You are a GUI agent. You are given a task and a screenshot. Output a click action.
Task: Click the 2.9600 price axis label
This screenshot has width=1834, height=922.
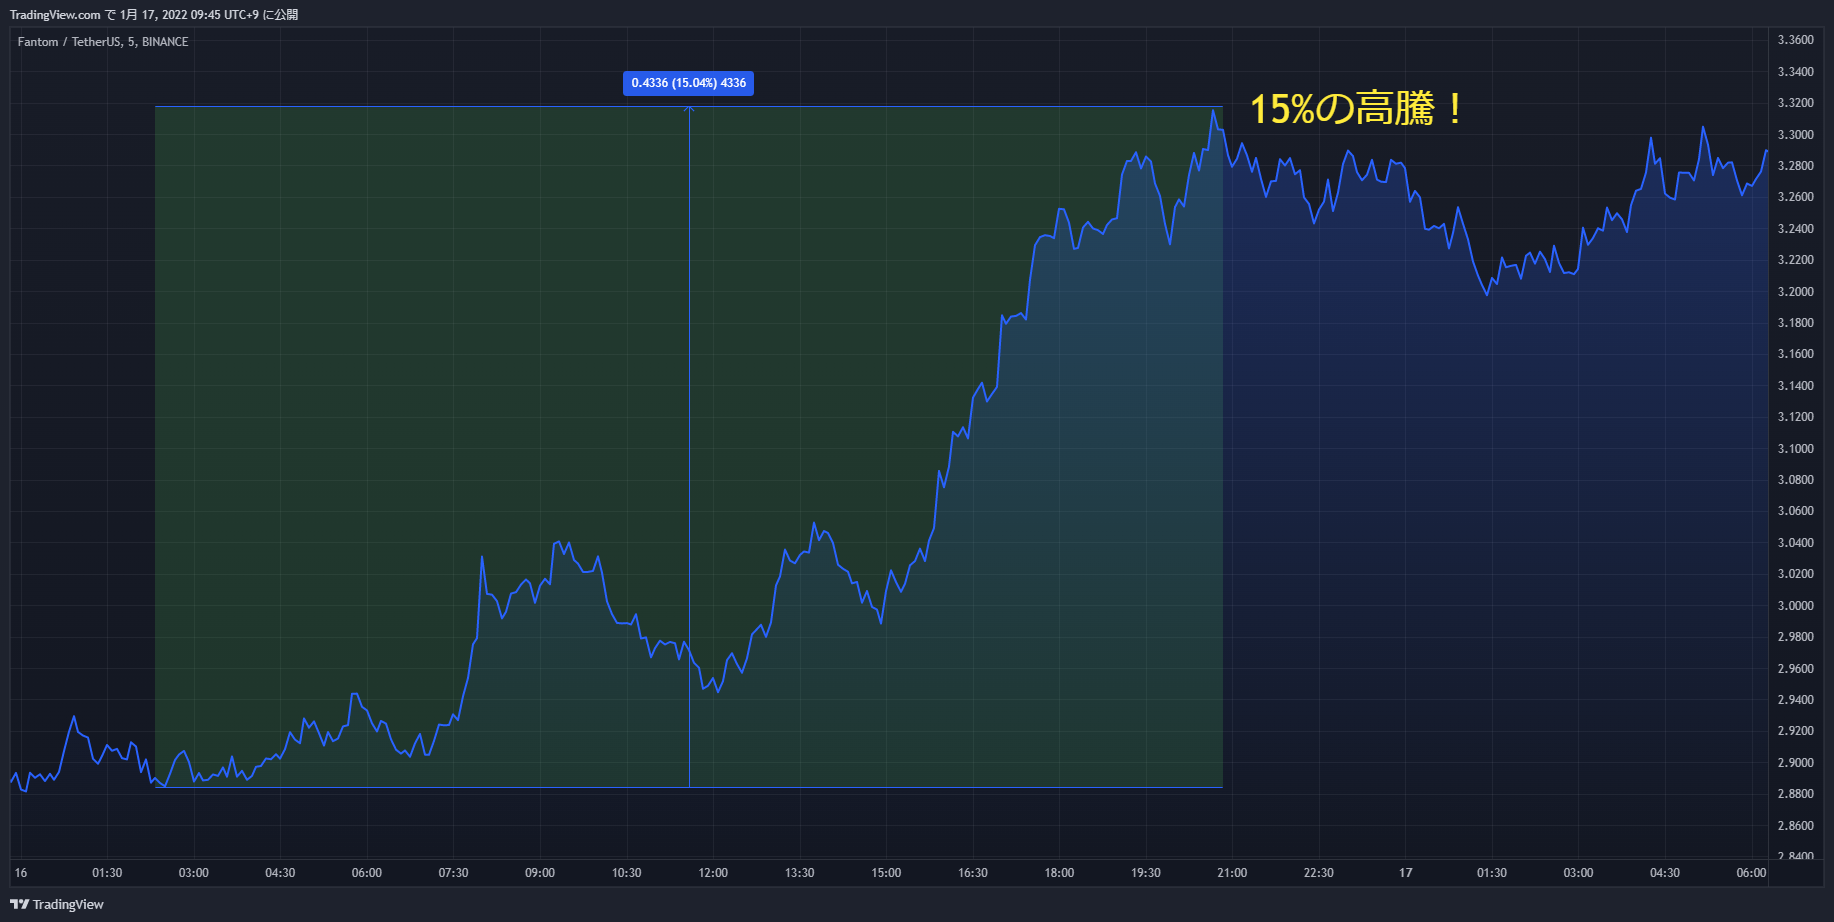click(1795, 669)
